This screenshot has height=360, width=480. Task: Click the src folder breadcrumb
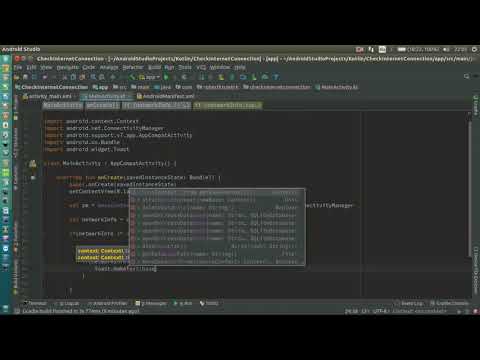pyautogui.click(x=120, y=87)
